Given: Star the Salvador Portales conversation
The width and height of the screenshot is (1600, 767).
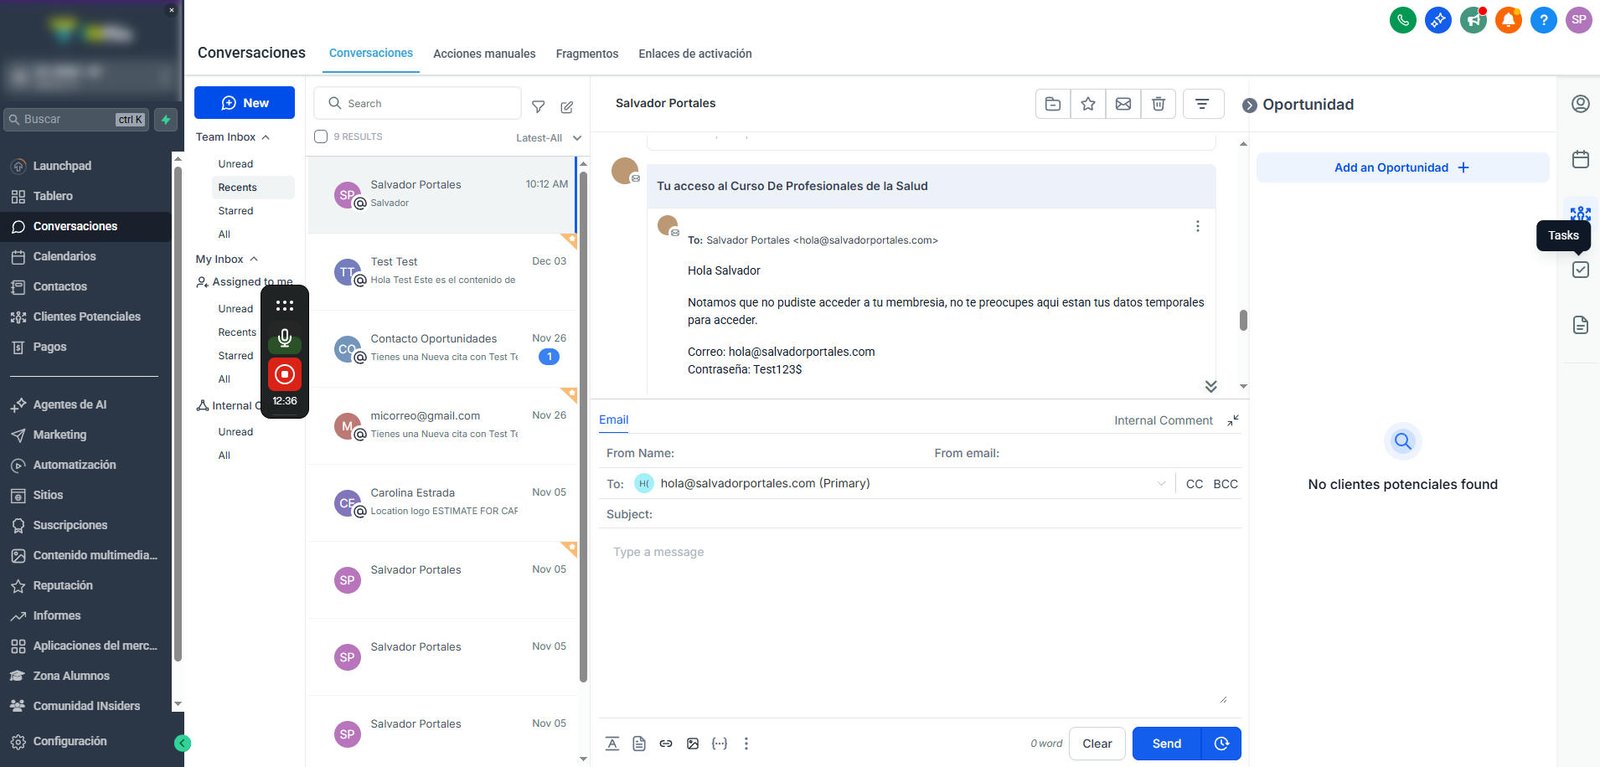Looking at the screenshot, I should 1088,103.
